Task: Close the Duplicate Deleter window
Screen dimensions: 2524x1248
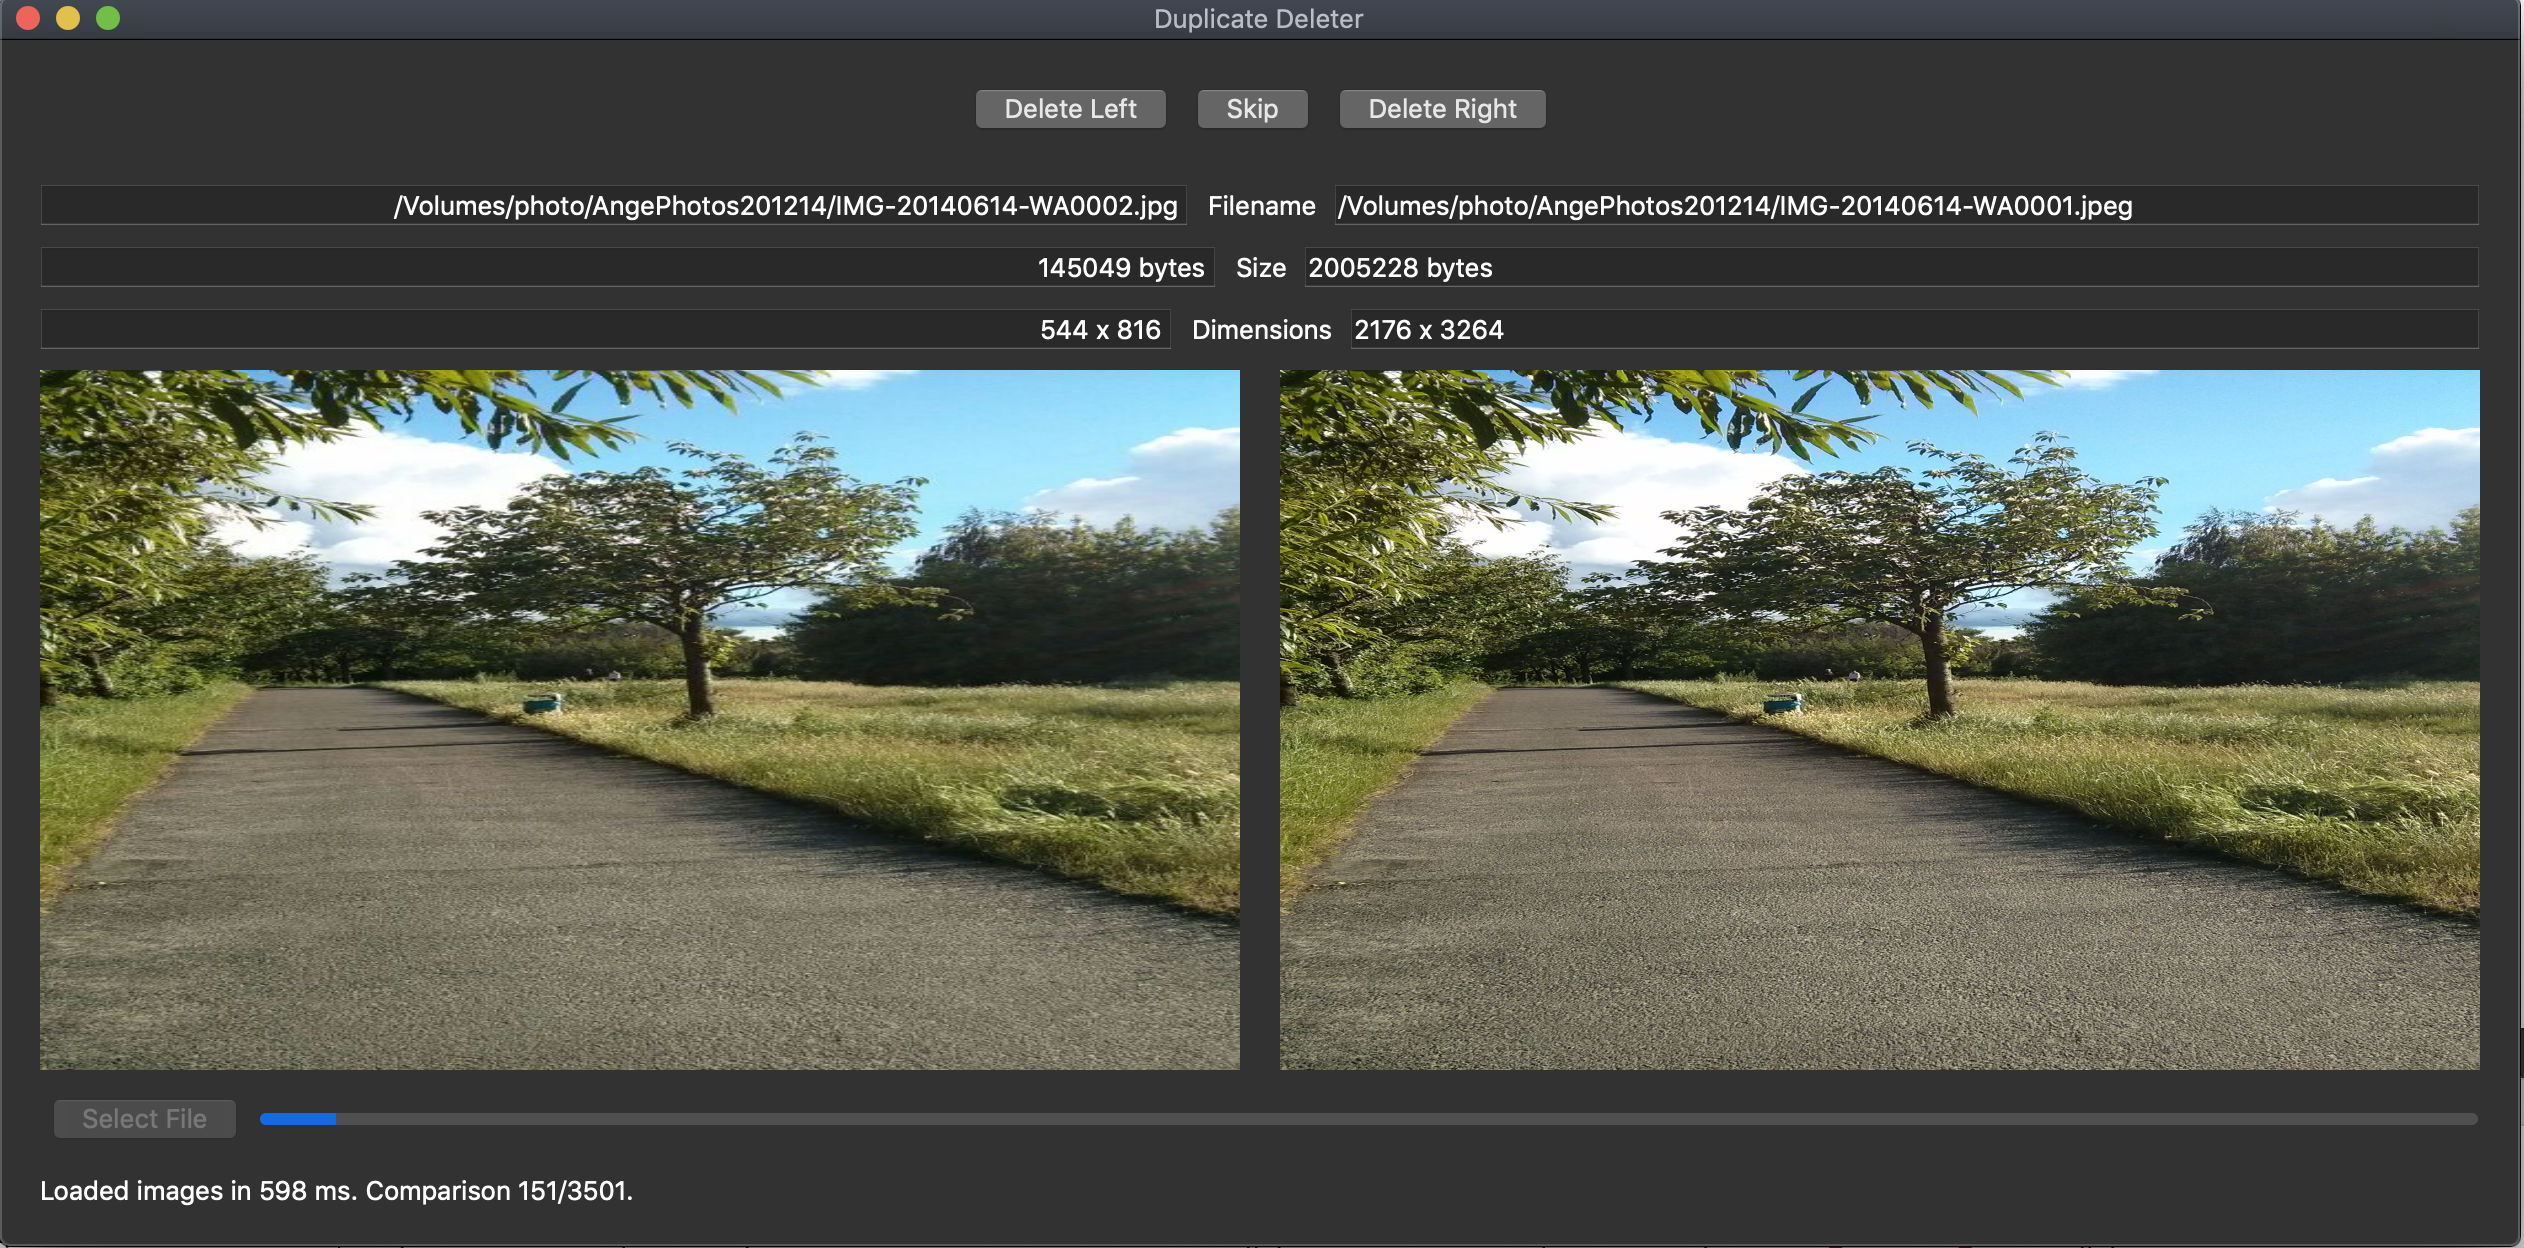Action: [28, 18]
